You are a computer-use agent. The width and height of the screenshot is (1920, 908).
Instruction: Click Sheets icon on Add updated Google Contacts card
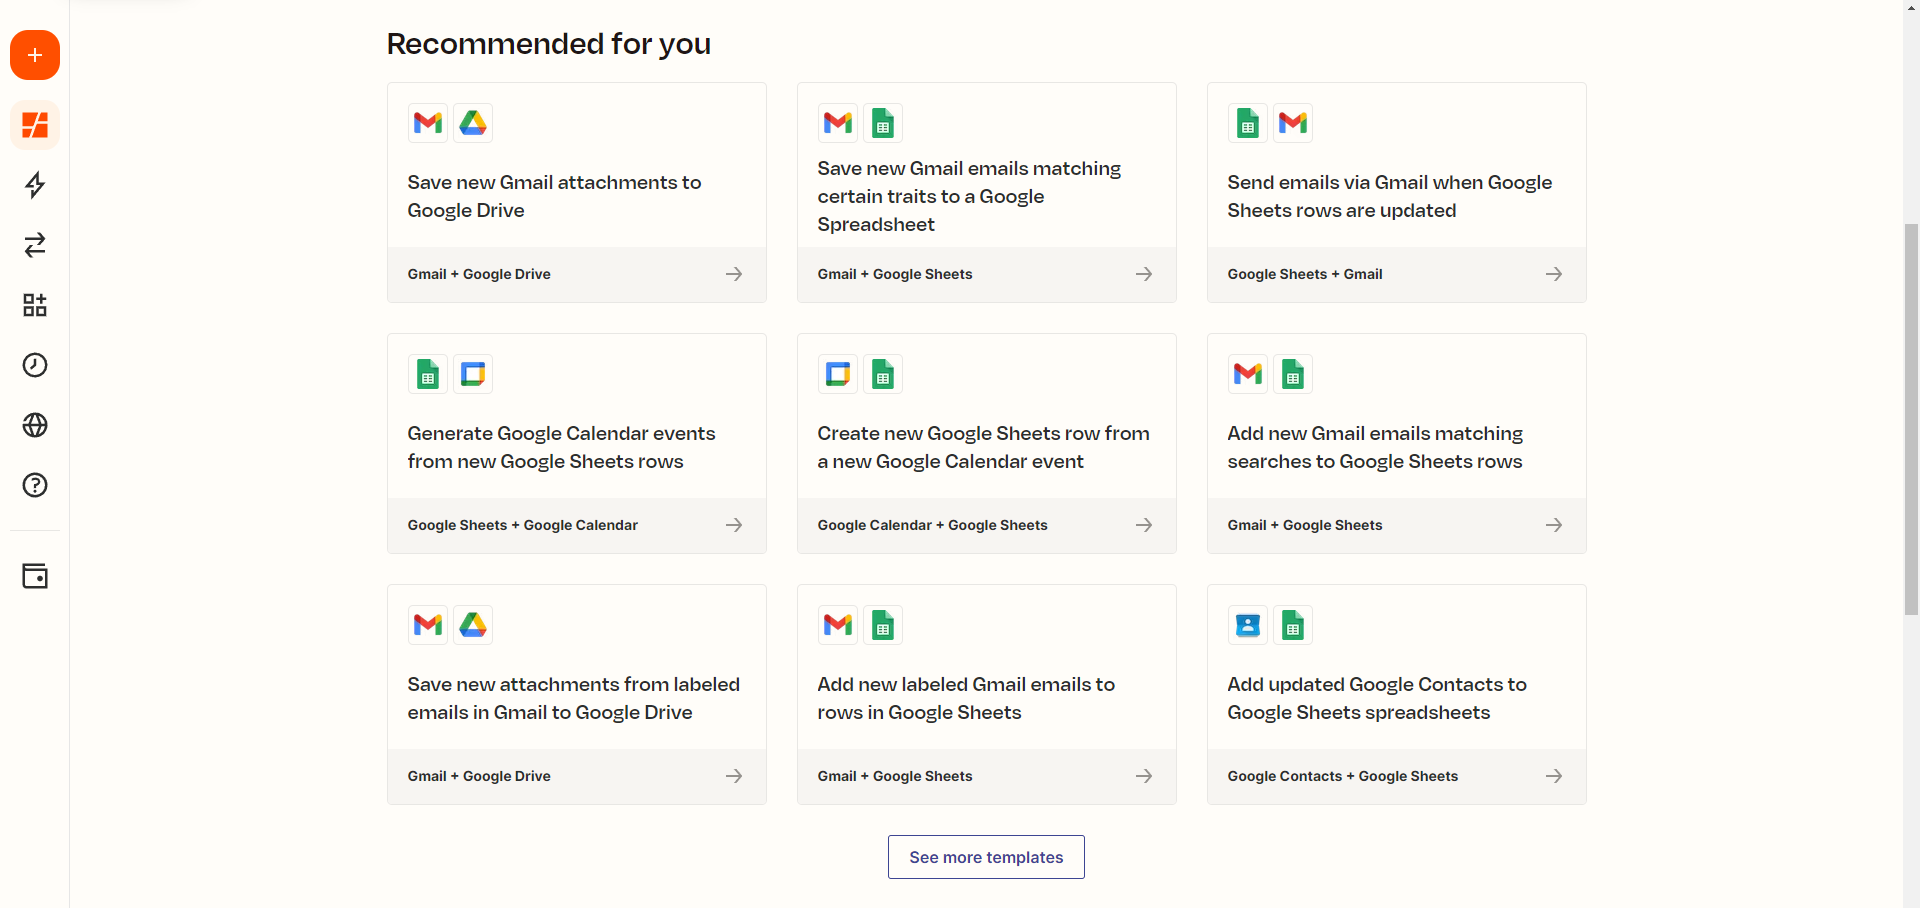coord(1293,625)
